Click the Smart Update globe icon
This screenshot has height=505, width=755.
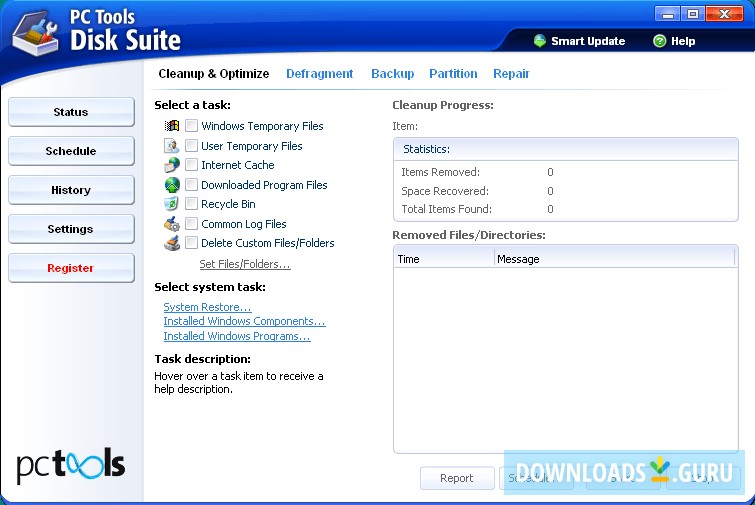tap(540, 41)
